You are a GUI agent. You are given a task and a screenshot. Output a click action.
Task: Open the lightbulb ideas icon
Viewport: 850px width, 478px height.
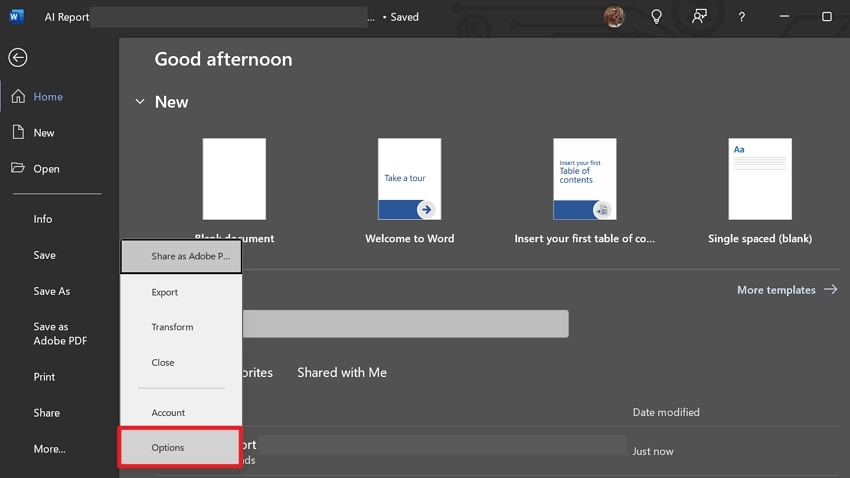(656, 17)
